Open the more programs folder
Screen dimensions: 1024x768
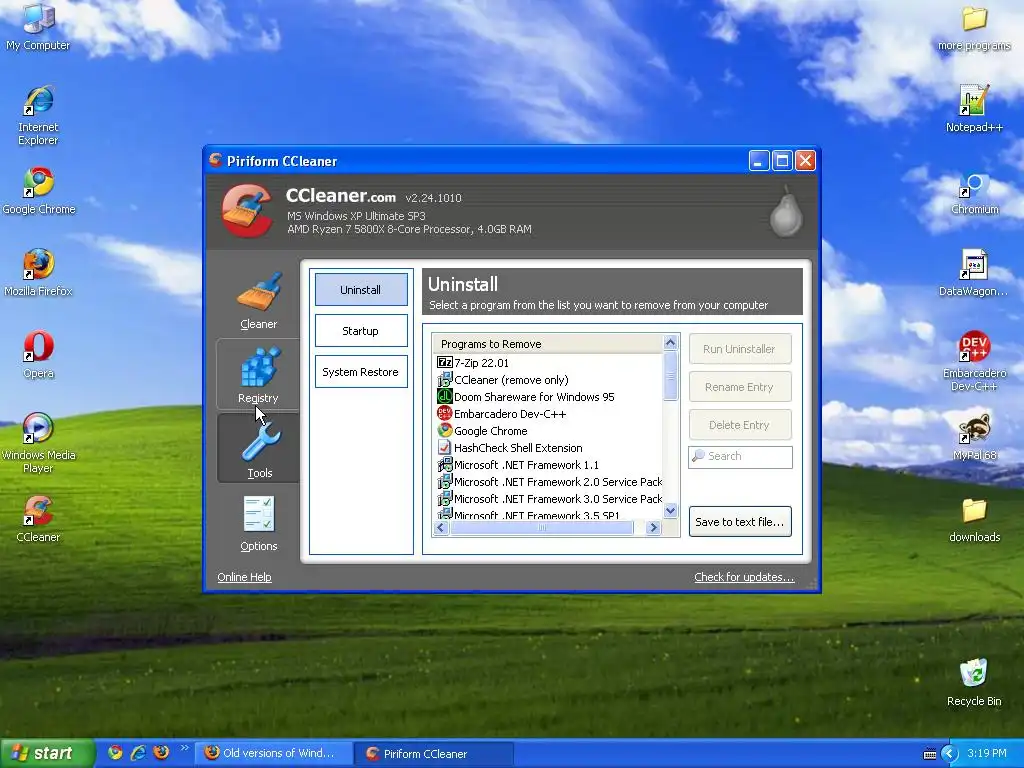coord(974,27)
